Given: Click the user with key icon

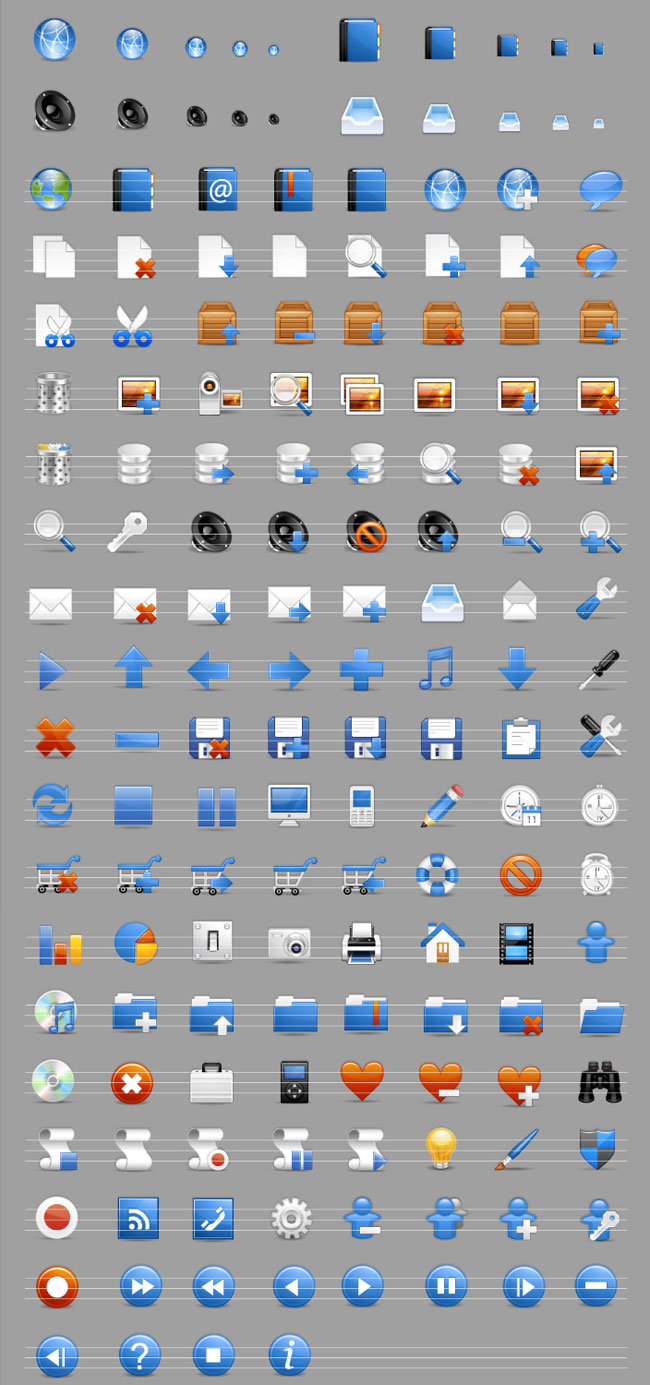Looking at the screenshot, I should pyautogui.click(x=602, y=1219).
